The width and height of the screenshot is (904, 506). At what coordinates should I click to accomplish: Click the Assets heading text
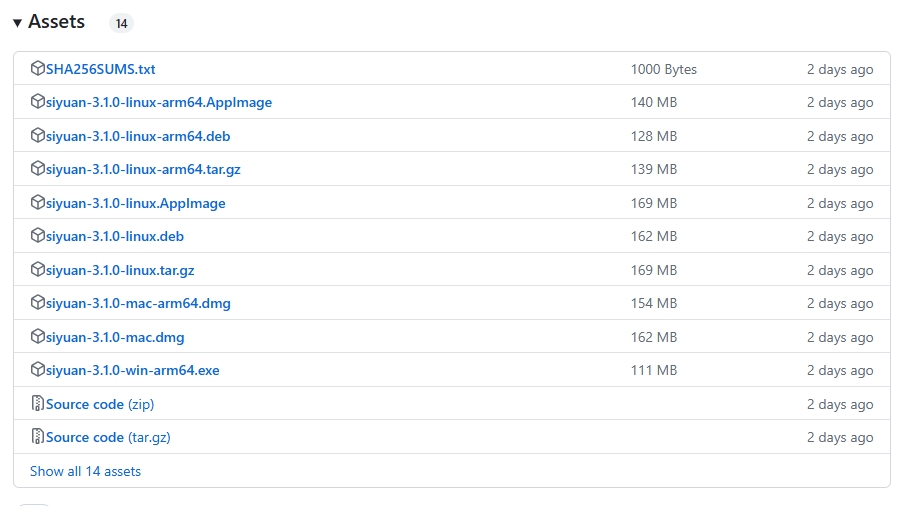click(x=57, y=22)
